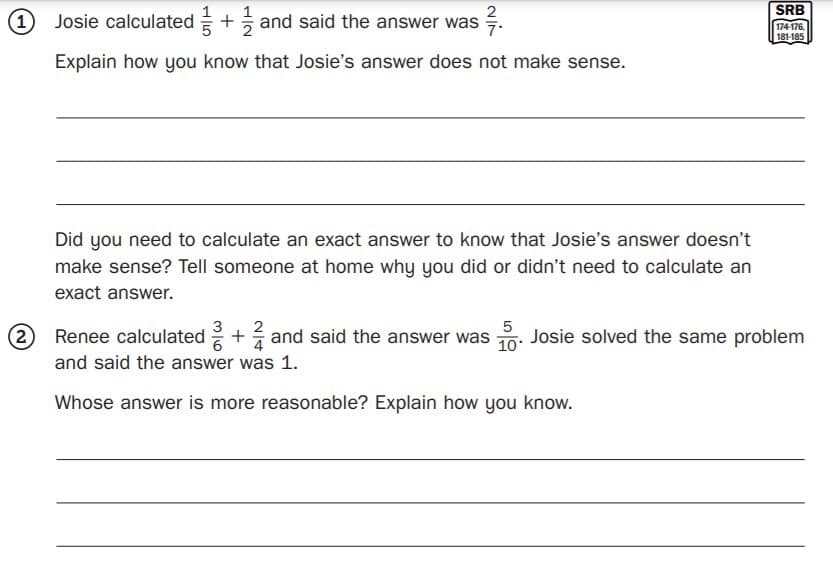Image resolution: width=833 pixels, height=567 pixels.
Task: Select the second answer line under problem 1
Action: 430,158
